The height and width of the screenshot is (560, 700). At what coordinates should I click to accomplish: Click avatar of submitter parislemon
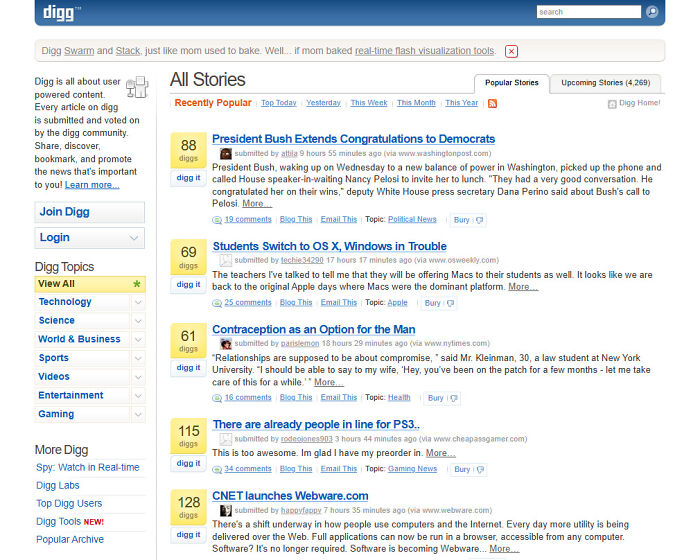pyautogui.click(x=226, y=344)
